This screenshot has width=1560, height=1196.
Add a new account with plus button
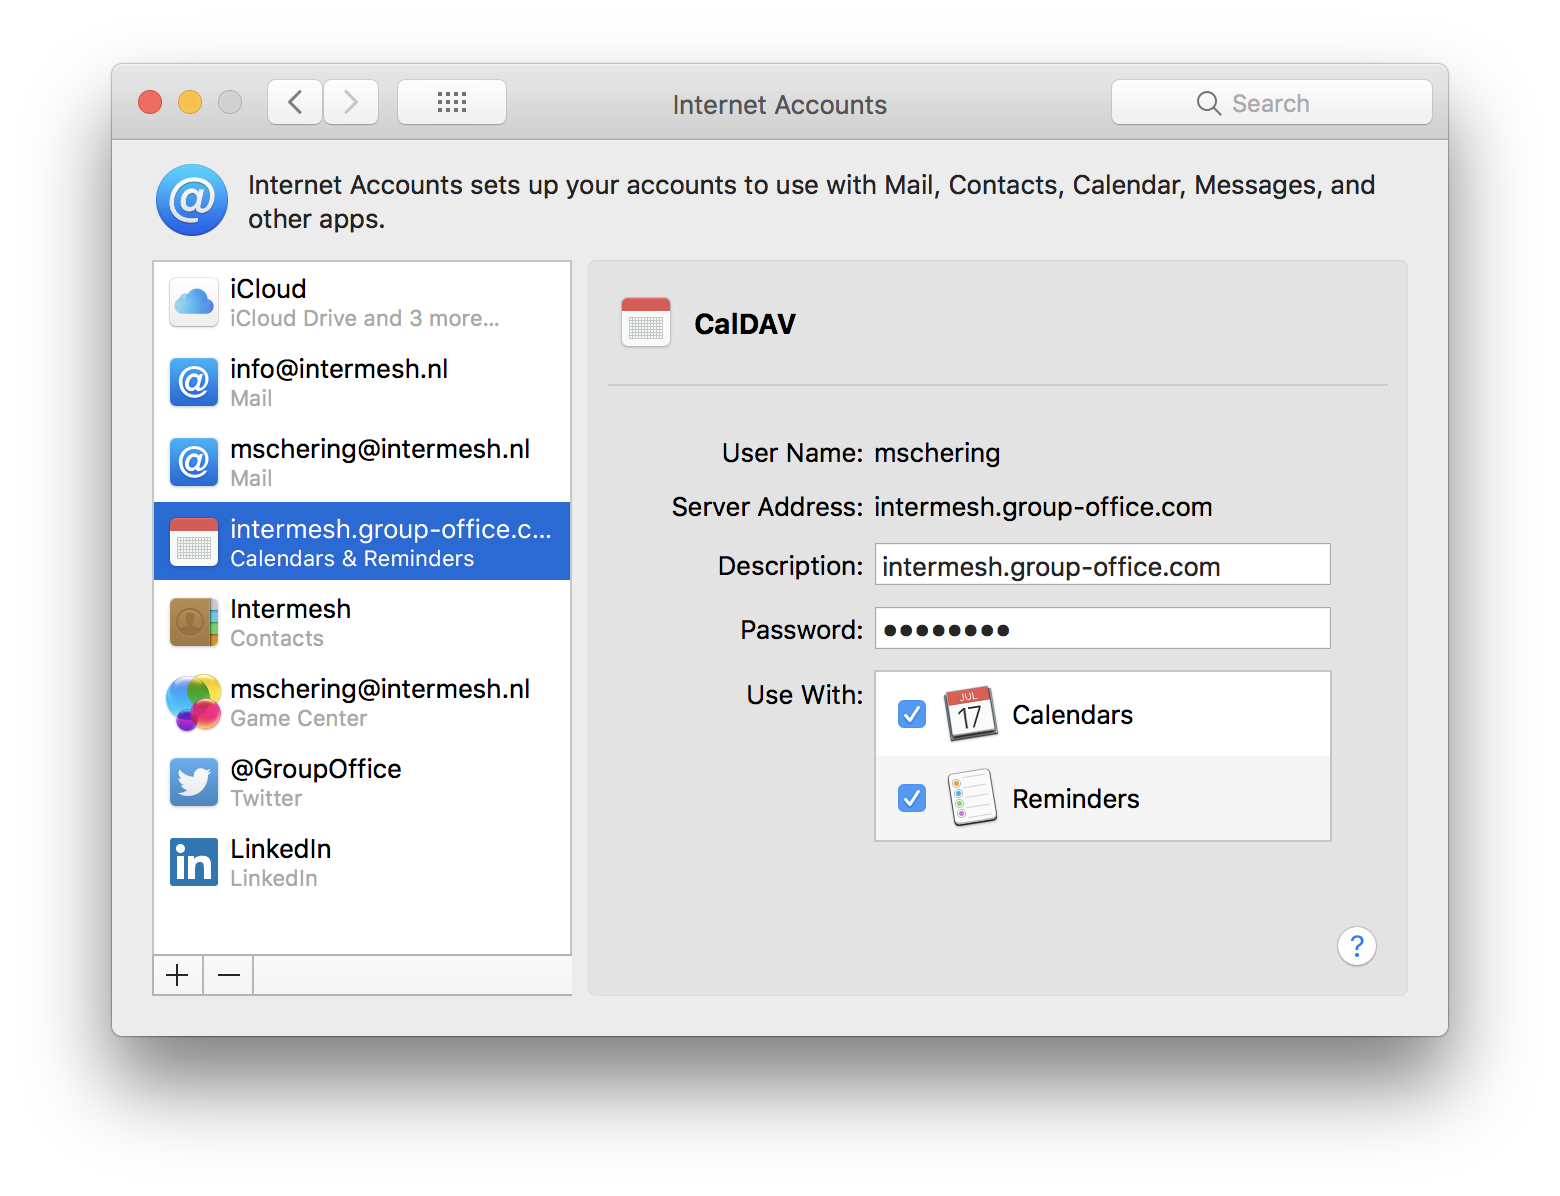point(178,975)
